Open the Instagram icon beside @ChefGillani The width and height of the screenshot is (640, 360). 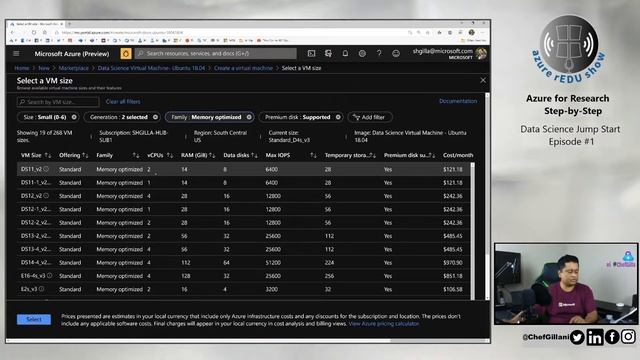pyautogui.click(x=628, y=337)
